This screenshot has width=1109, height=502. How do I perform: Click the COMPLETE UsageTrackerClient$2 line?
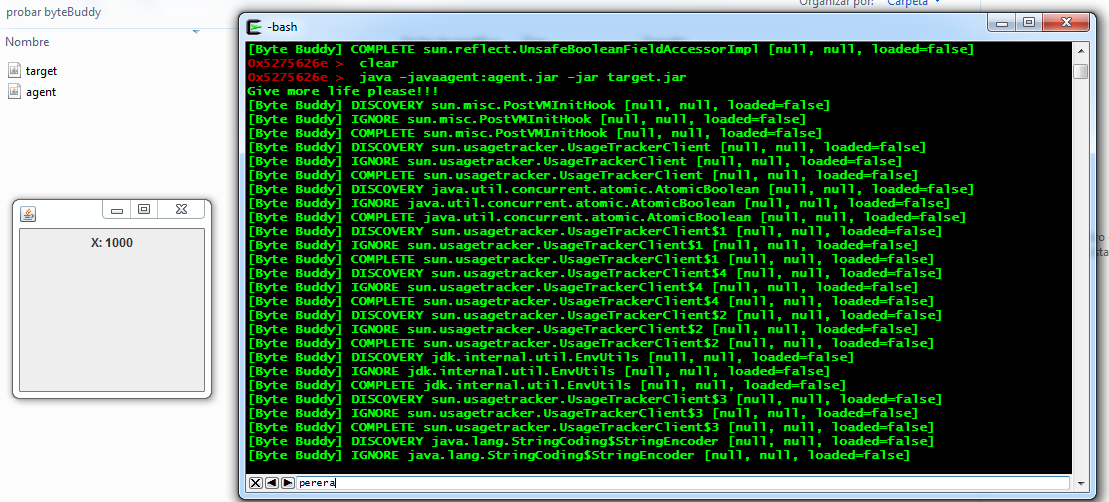591,343
